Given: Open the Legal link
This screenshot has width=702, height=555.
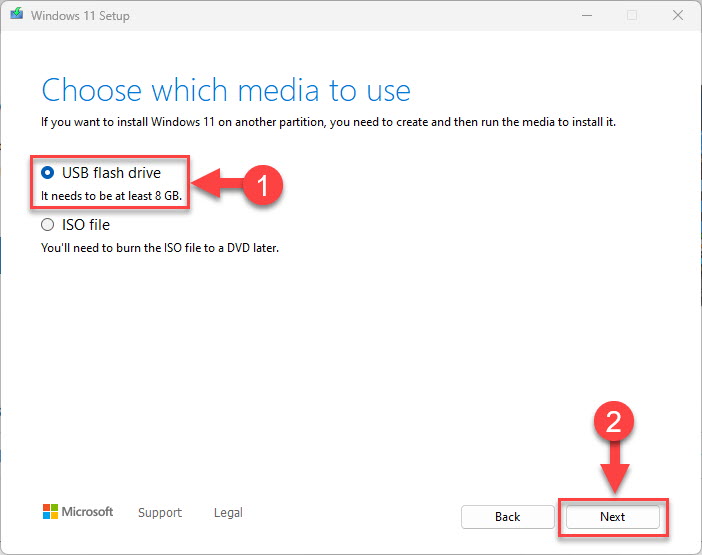Looking at the screenshot, I should pyautogui.click(x=228, y=512).
